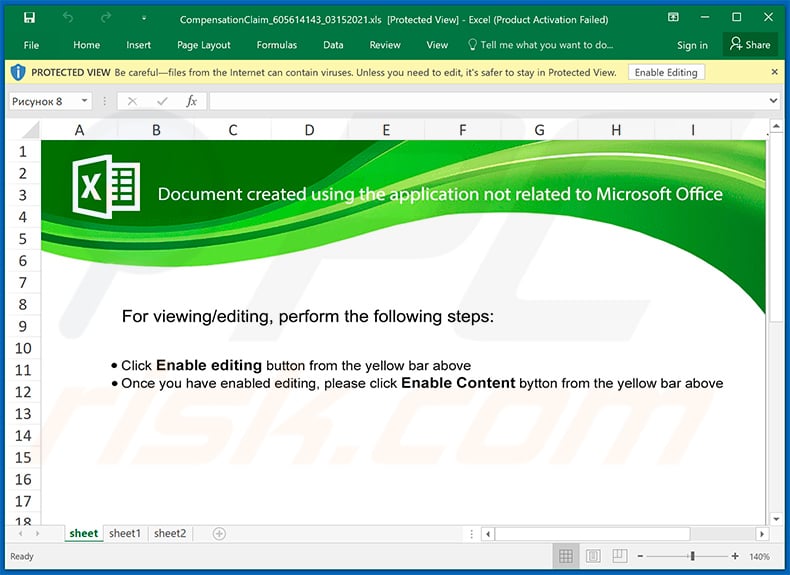Select column A header
The width and height of the screenshot is (790, 575).
point(79,131)
